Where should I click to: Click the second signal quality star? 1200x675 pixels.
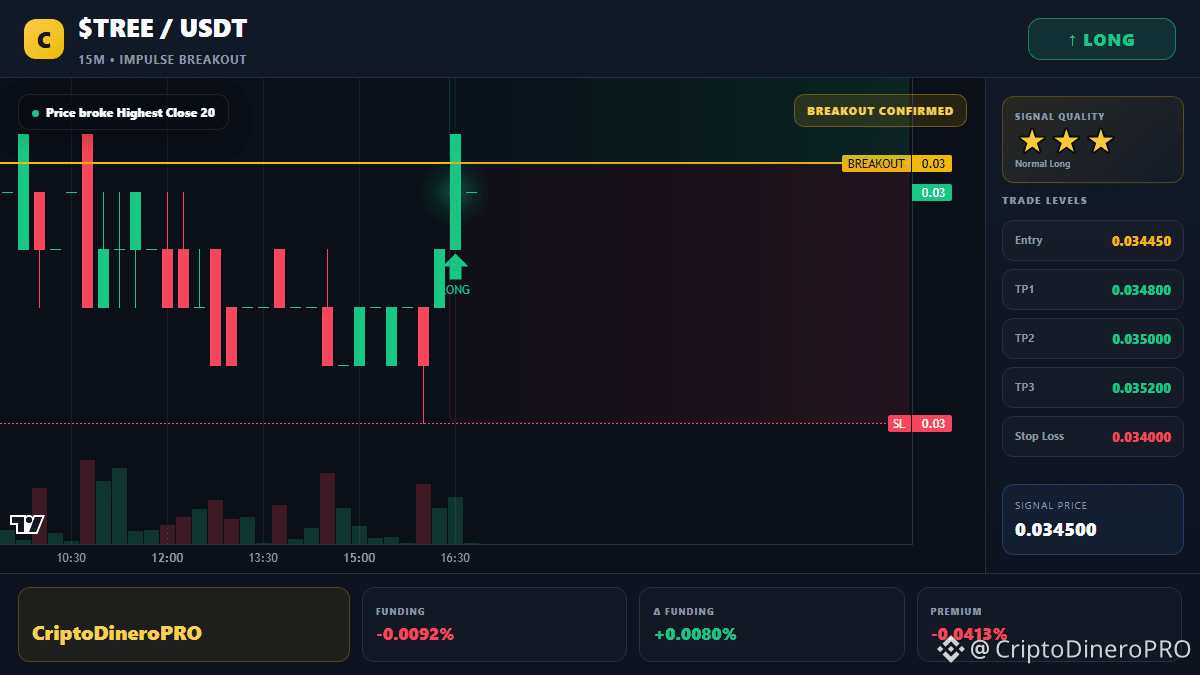tap(1066, 141)
